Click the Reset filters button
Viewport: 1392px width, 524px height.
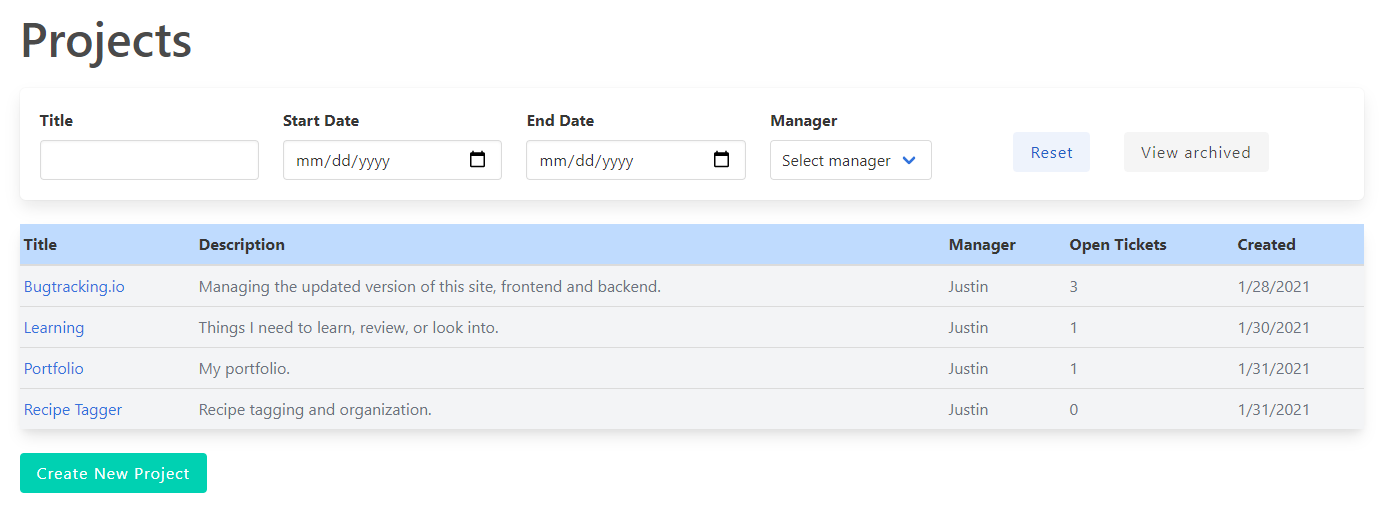pyautogui.click(x=1051, y=152)
